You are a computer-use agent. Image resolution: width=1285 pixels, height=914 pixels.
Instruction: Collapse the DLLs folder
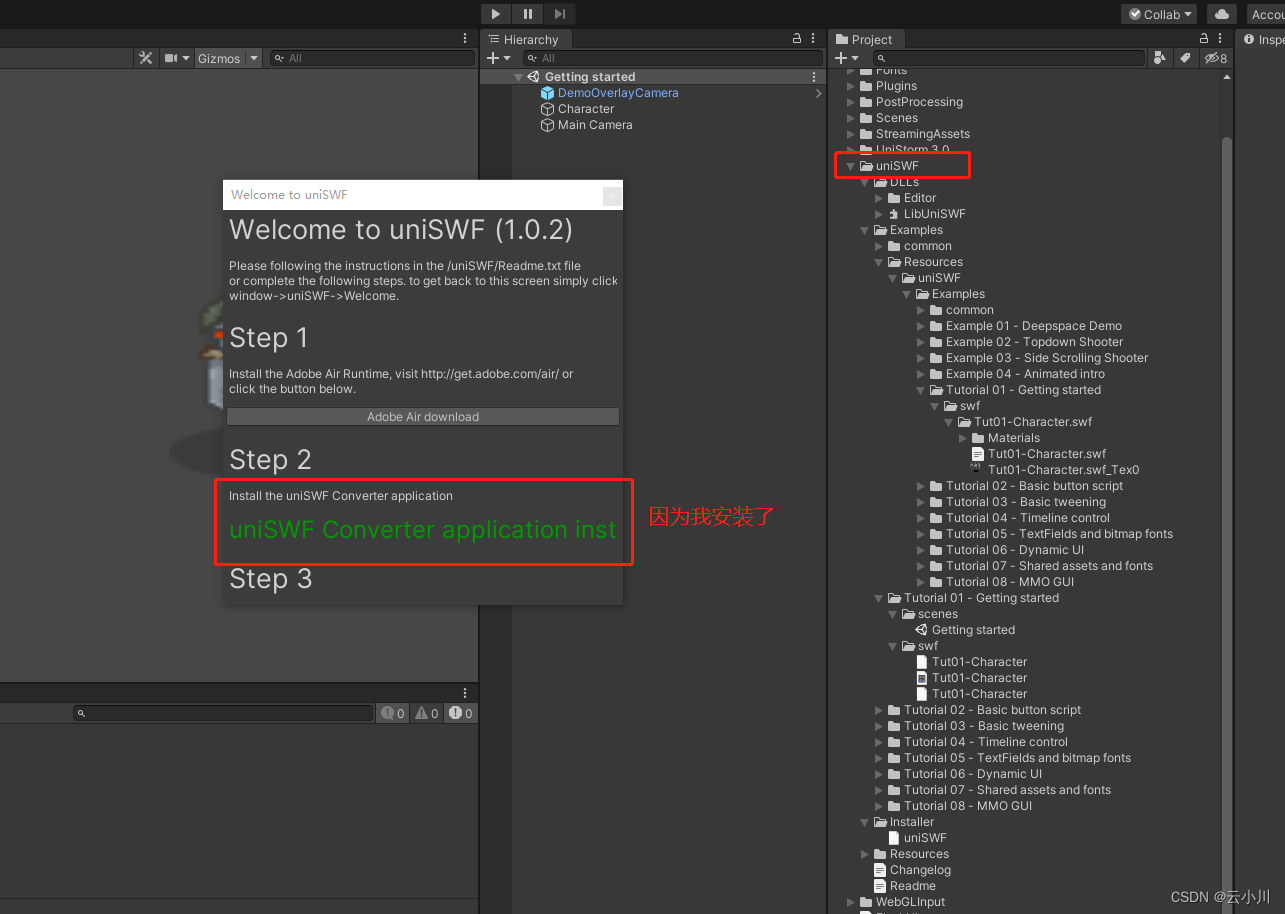click(x=865, y=182)
